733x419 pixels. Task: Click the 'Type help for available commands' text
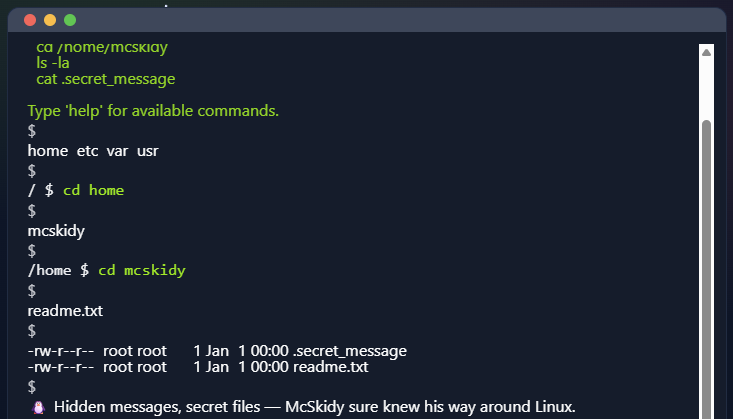pos(153,110)
